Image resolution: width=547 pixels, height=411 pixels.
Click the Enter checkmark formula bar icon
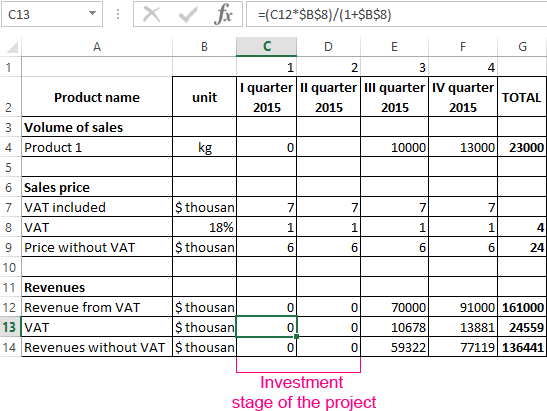coord(188,15)
